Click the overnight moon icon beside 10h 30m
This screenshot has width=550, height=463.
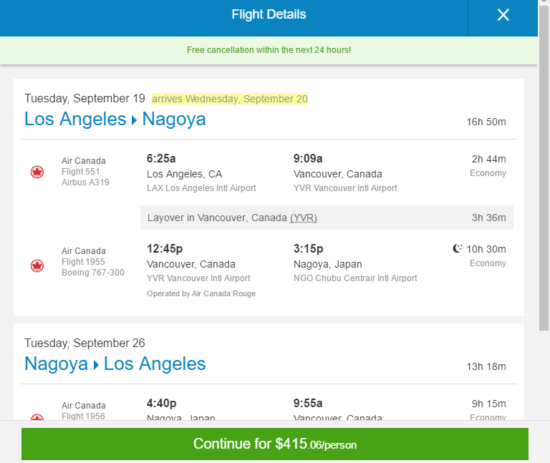tap(457, 249)
